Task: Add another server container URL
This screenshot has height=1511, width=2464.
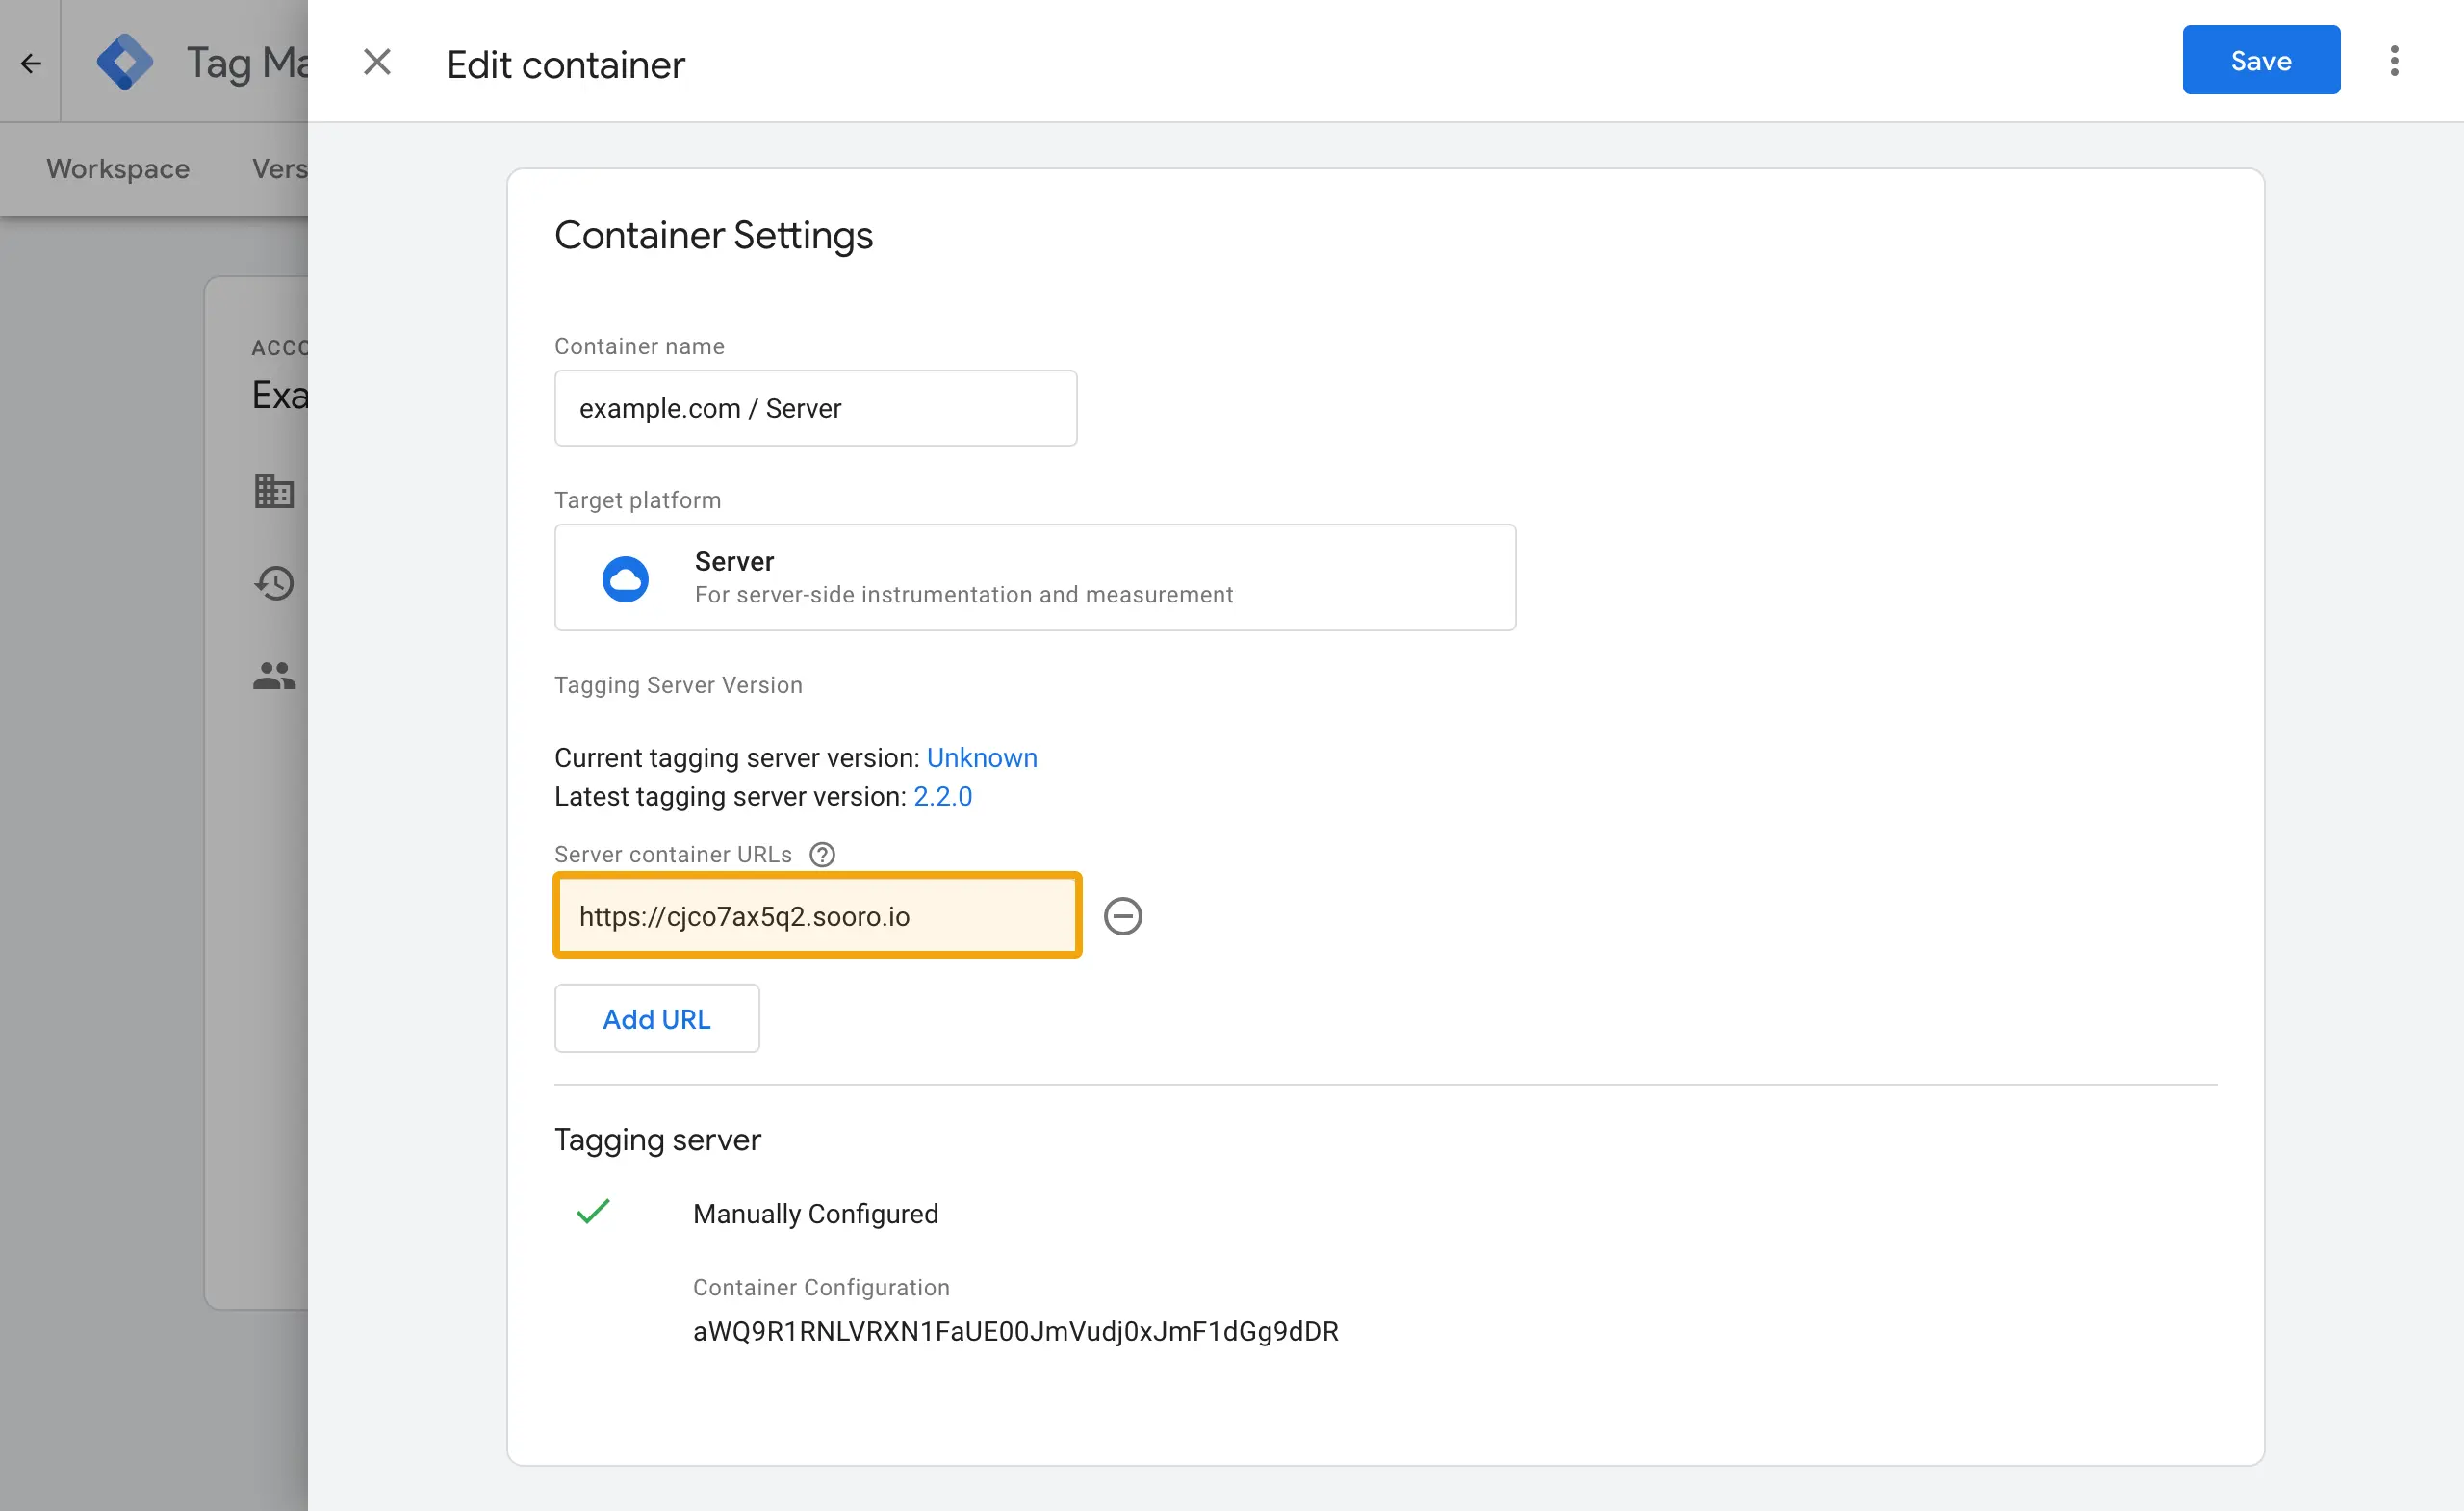Action: point(657,1018)
